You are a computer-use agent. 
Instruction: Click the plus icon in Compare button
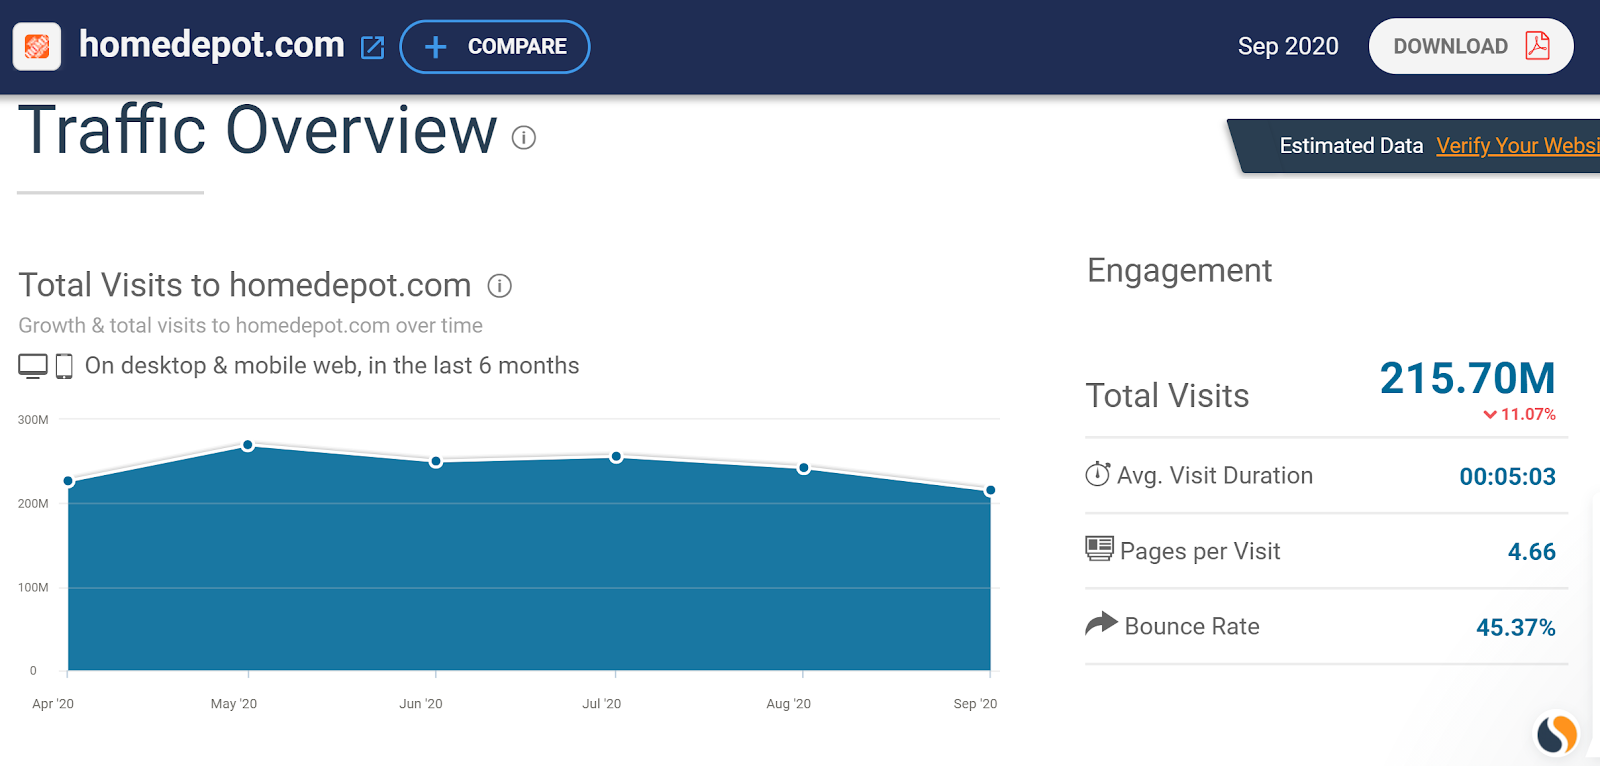tap(435, 47)
